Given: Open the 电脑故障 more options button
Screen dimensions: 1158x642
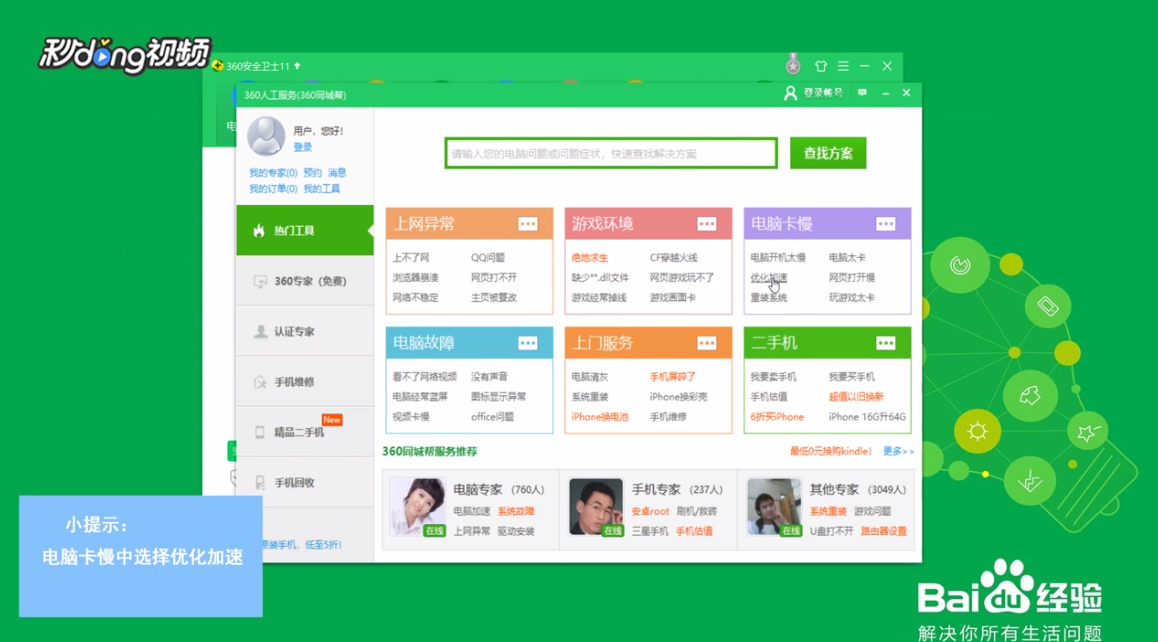Looking at the screenshot, I should [x=527, y=343].
